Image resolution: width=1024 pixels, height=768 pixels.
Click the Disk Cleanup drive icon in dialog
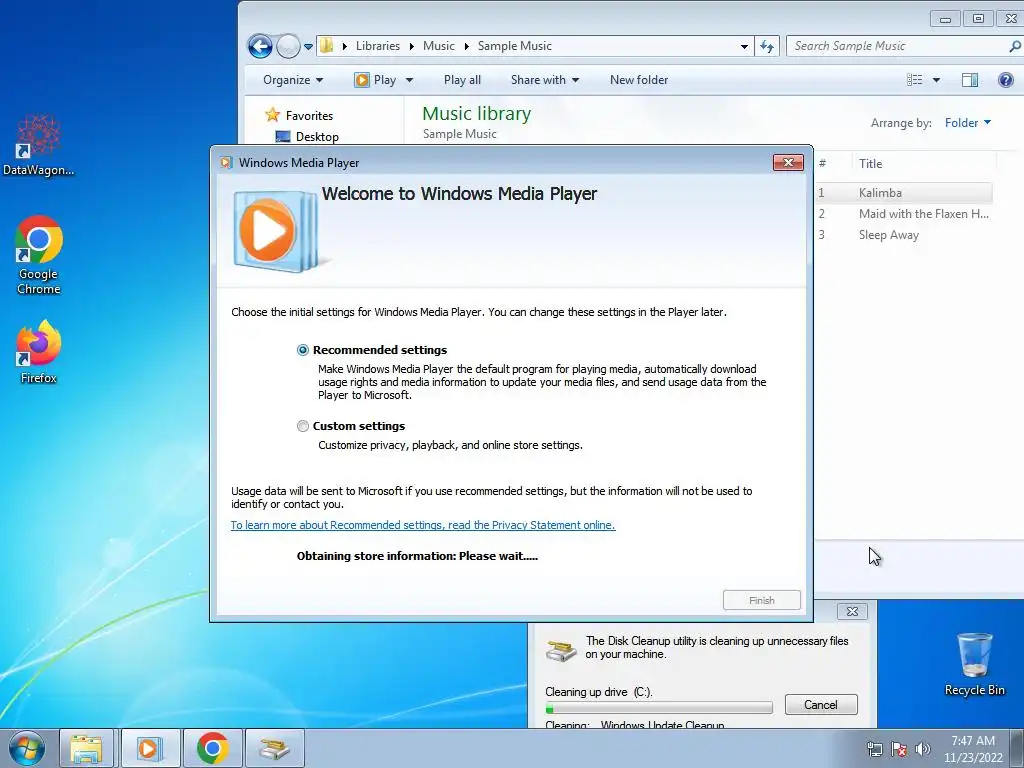[x=562, y=650]
